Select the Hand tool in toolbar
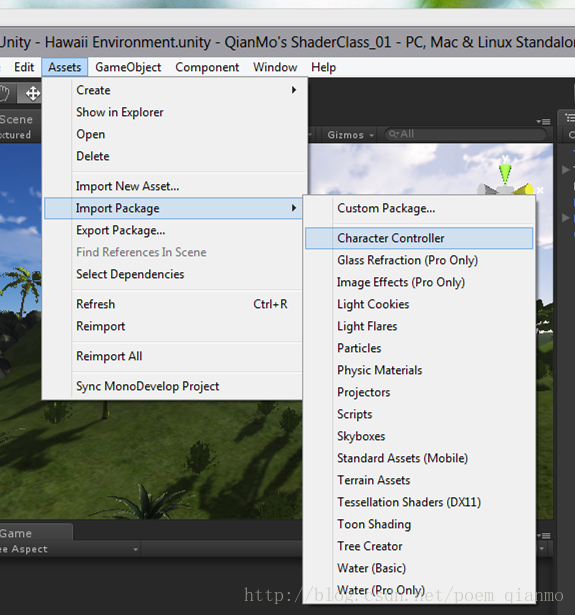Viewport: 575px width, 615px height. (5, 93)
